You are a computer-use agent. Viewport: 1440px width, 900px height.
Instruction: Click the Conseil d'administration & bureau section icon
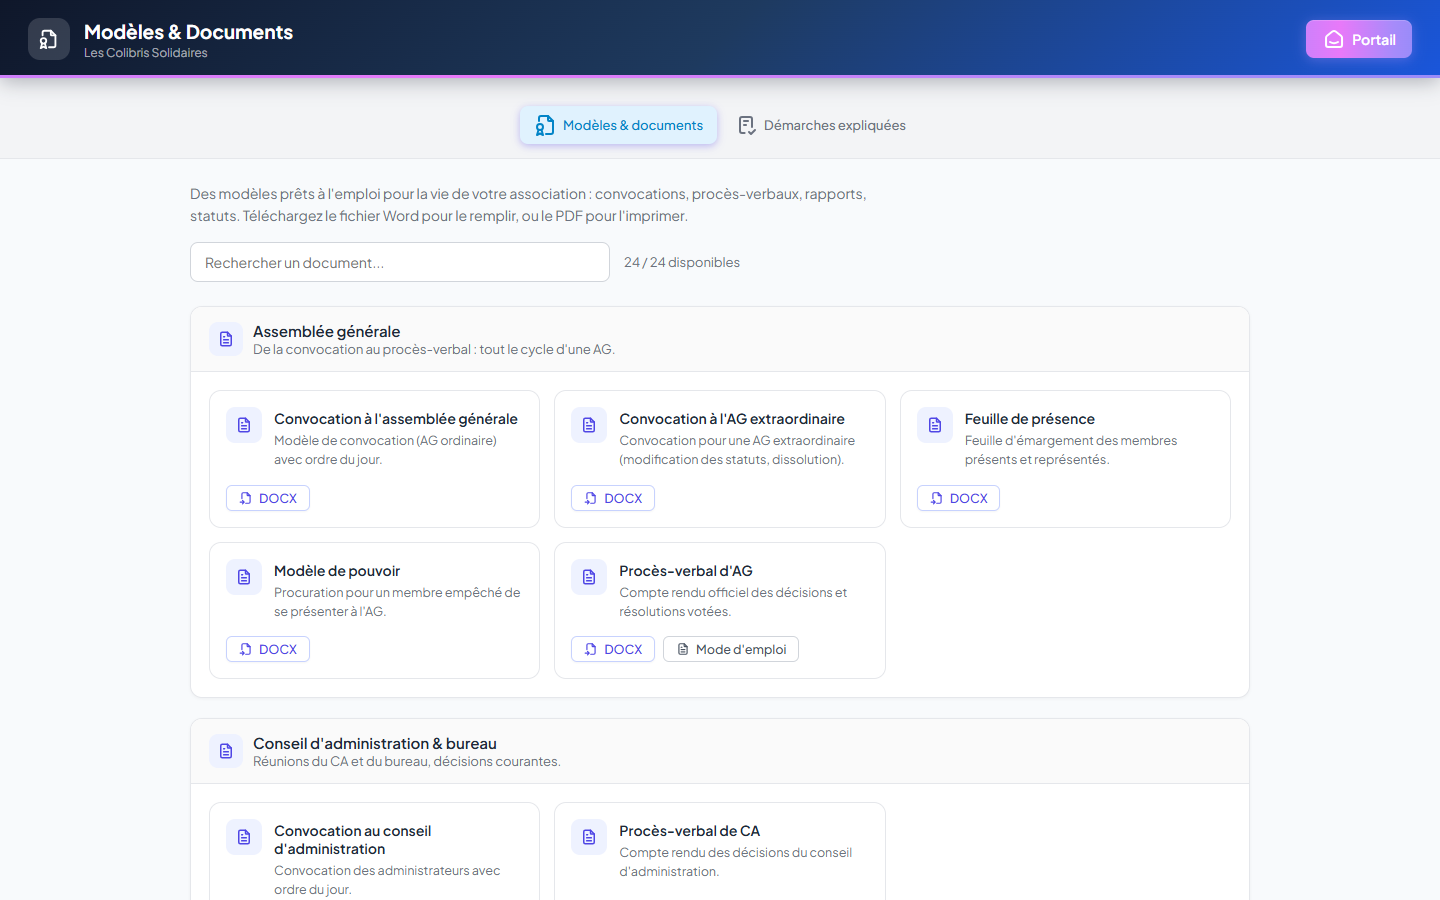[226, 751]
